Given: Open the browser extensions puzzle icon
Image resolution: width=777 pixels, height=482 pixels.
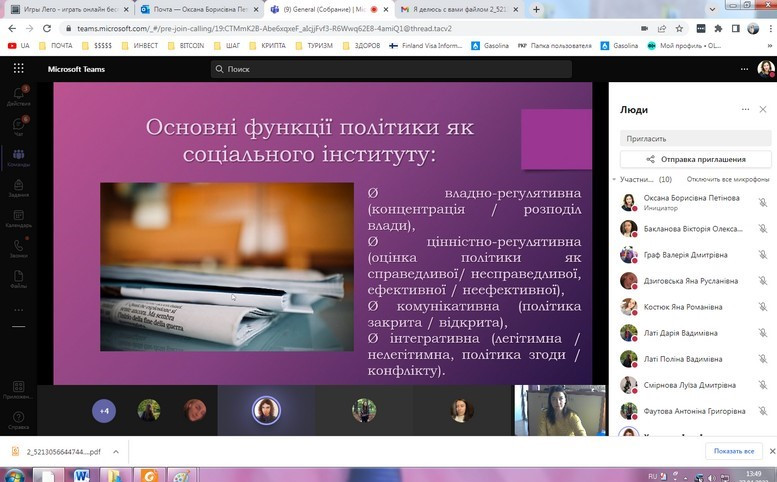Looking at the screenshot, I should [718, 29].
